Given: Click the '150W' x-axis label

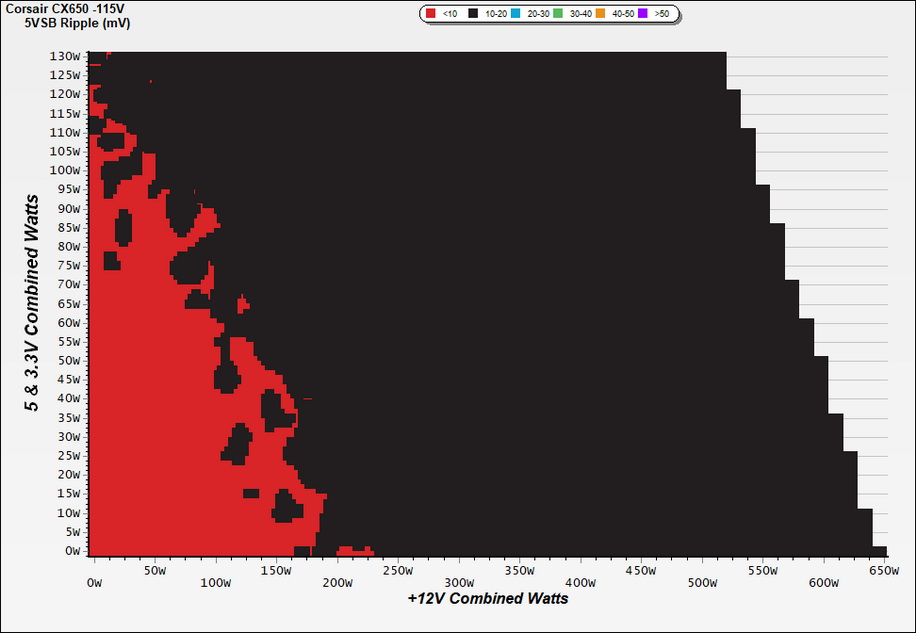Looking at the screenshot, I should tap(276, 571).
